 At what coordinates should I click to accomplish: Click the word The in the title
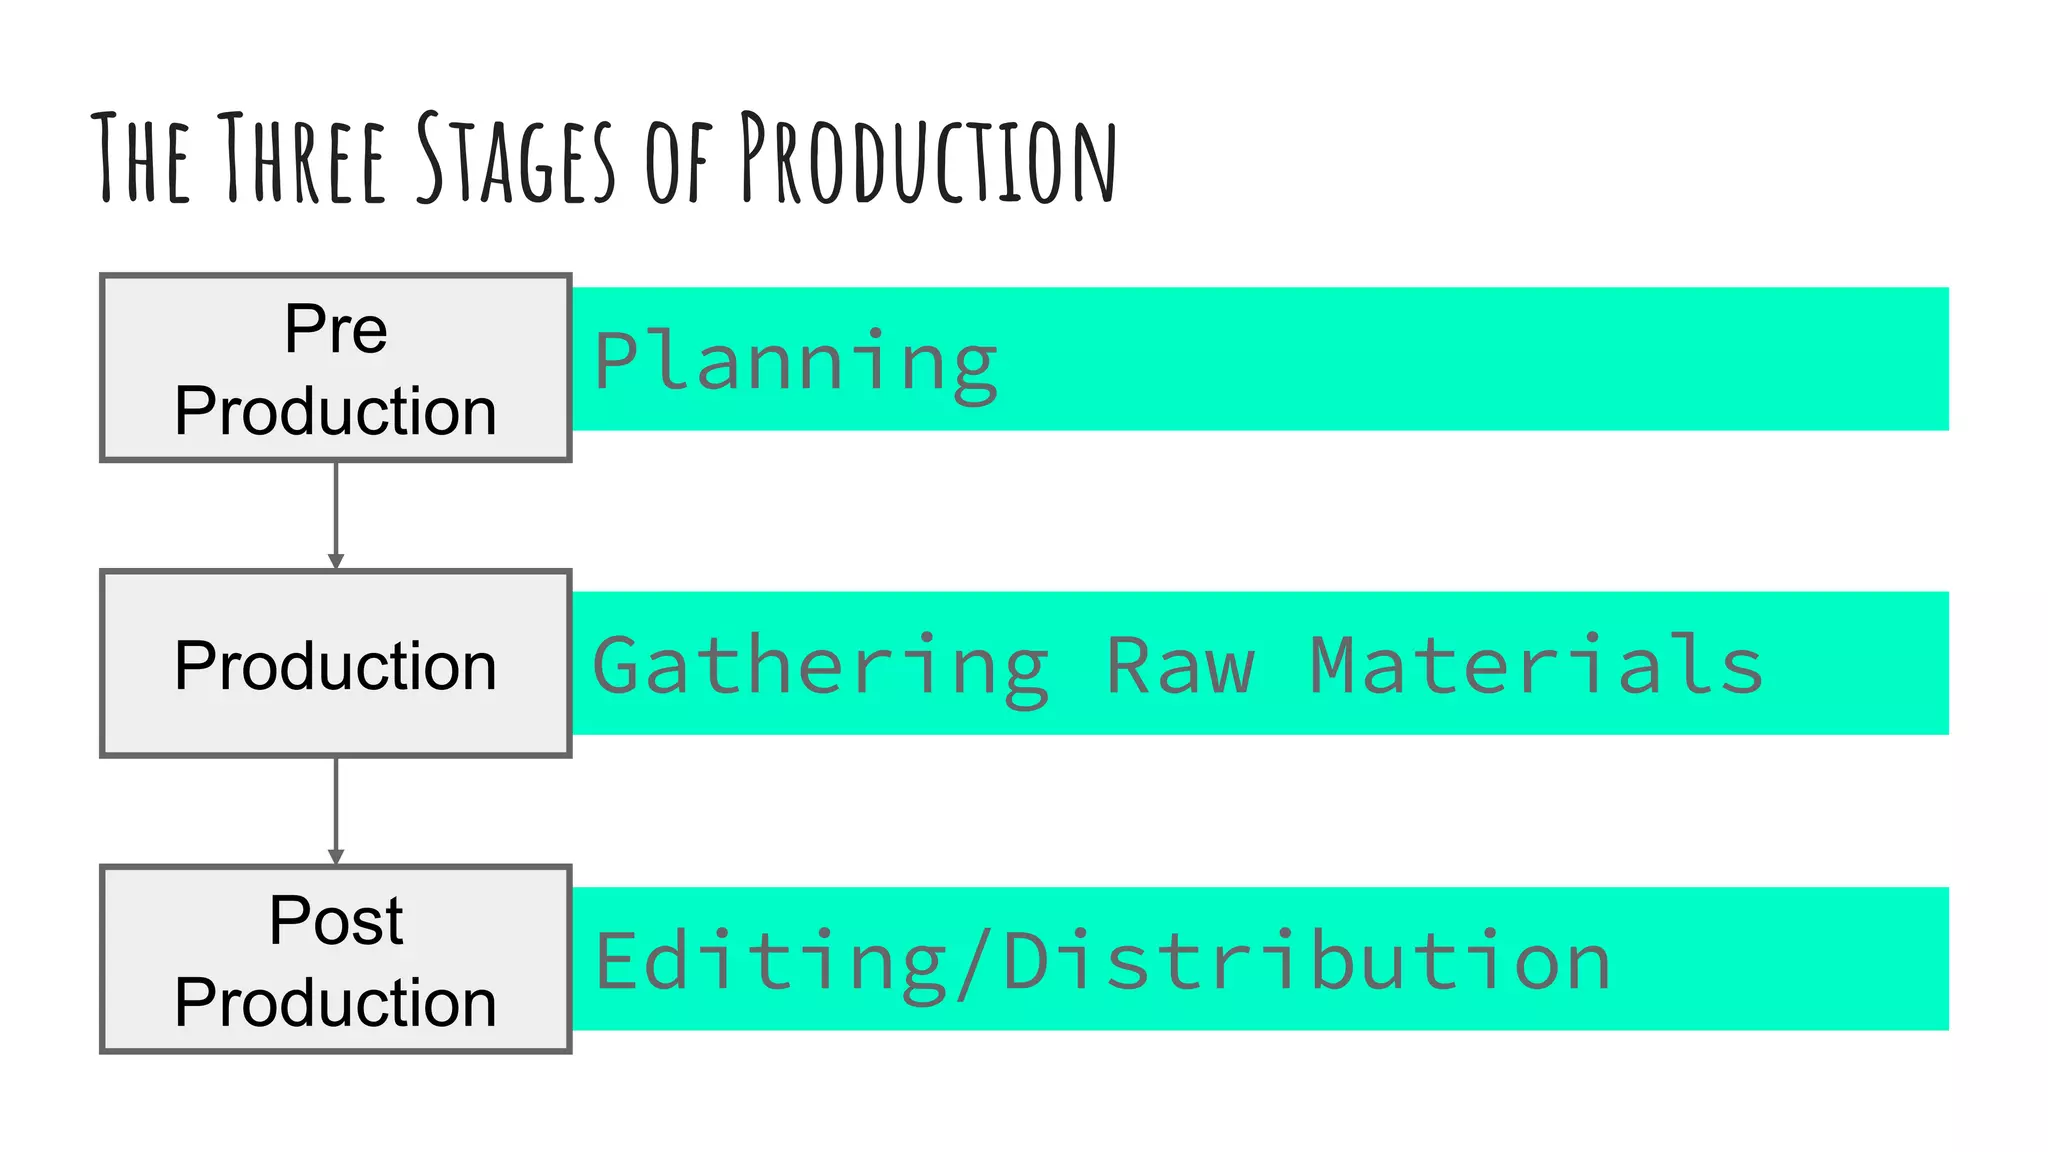(140, 158)
